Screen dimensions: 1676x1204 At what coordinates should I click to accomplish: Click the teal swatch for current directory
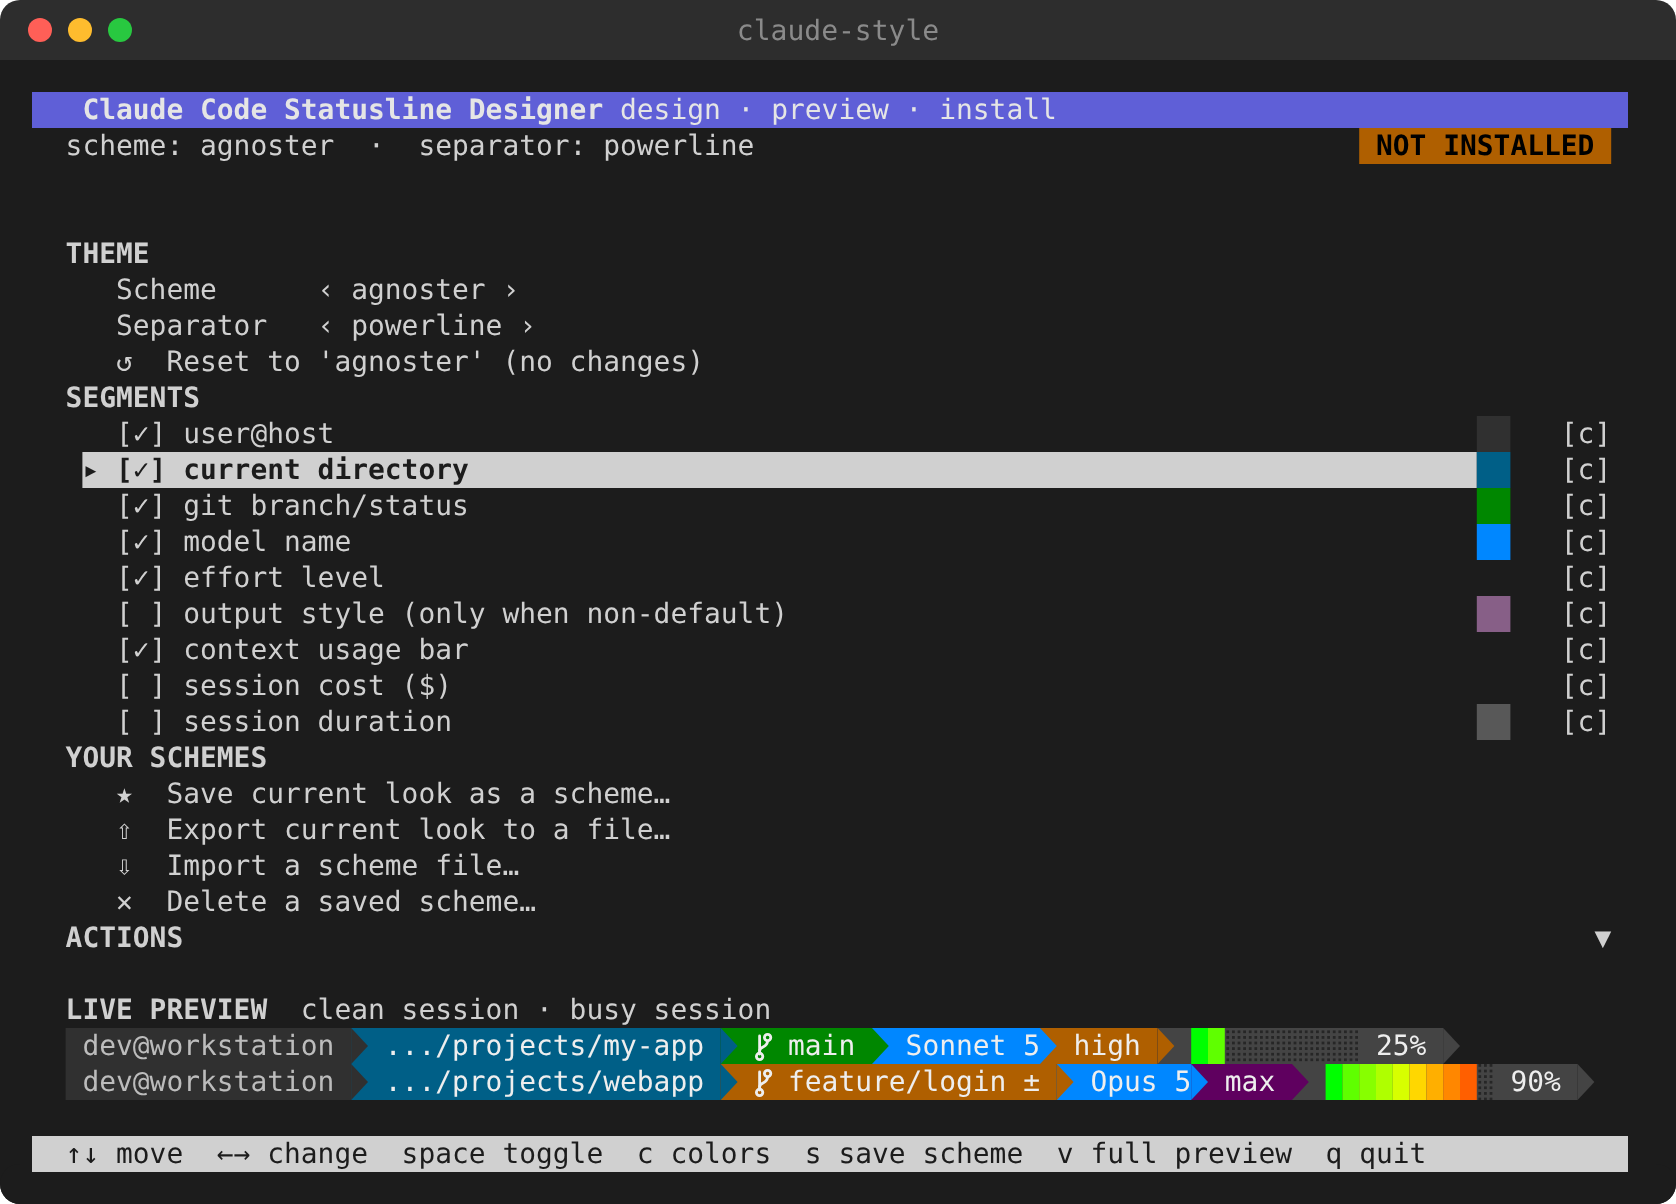point(1493,470)
